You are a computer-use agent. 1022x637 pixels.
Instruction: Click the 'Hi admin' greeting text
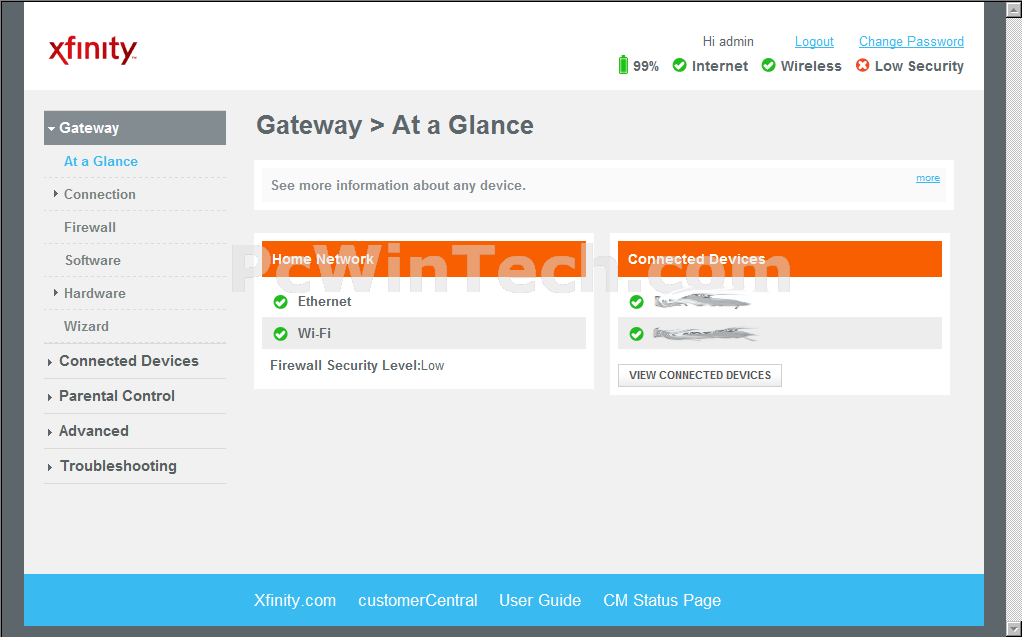click(728, 42)
